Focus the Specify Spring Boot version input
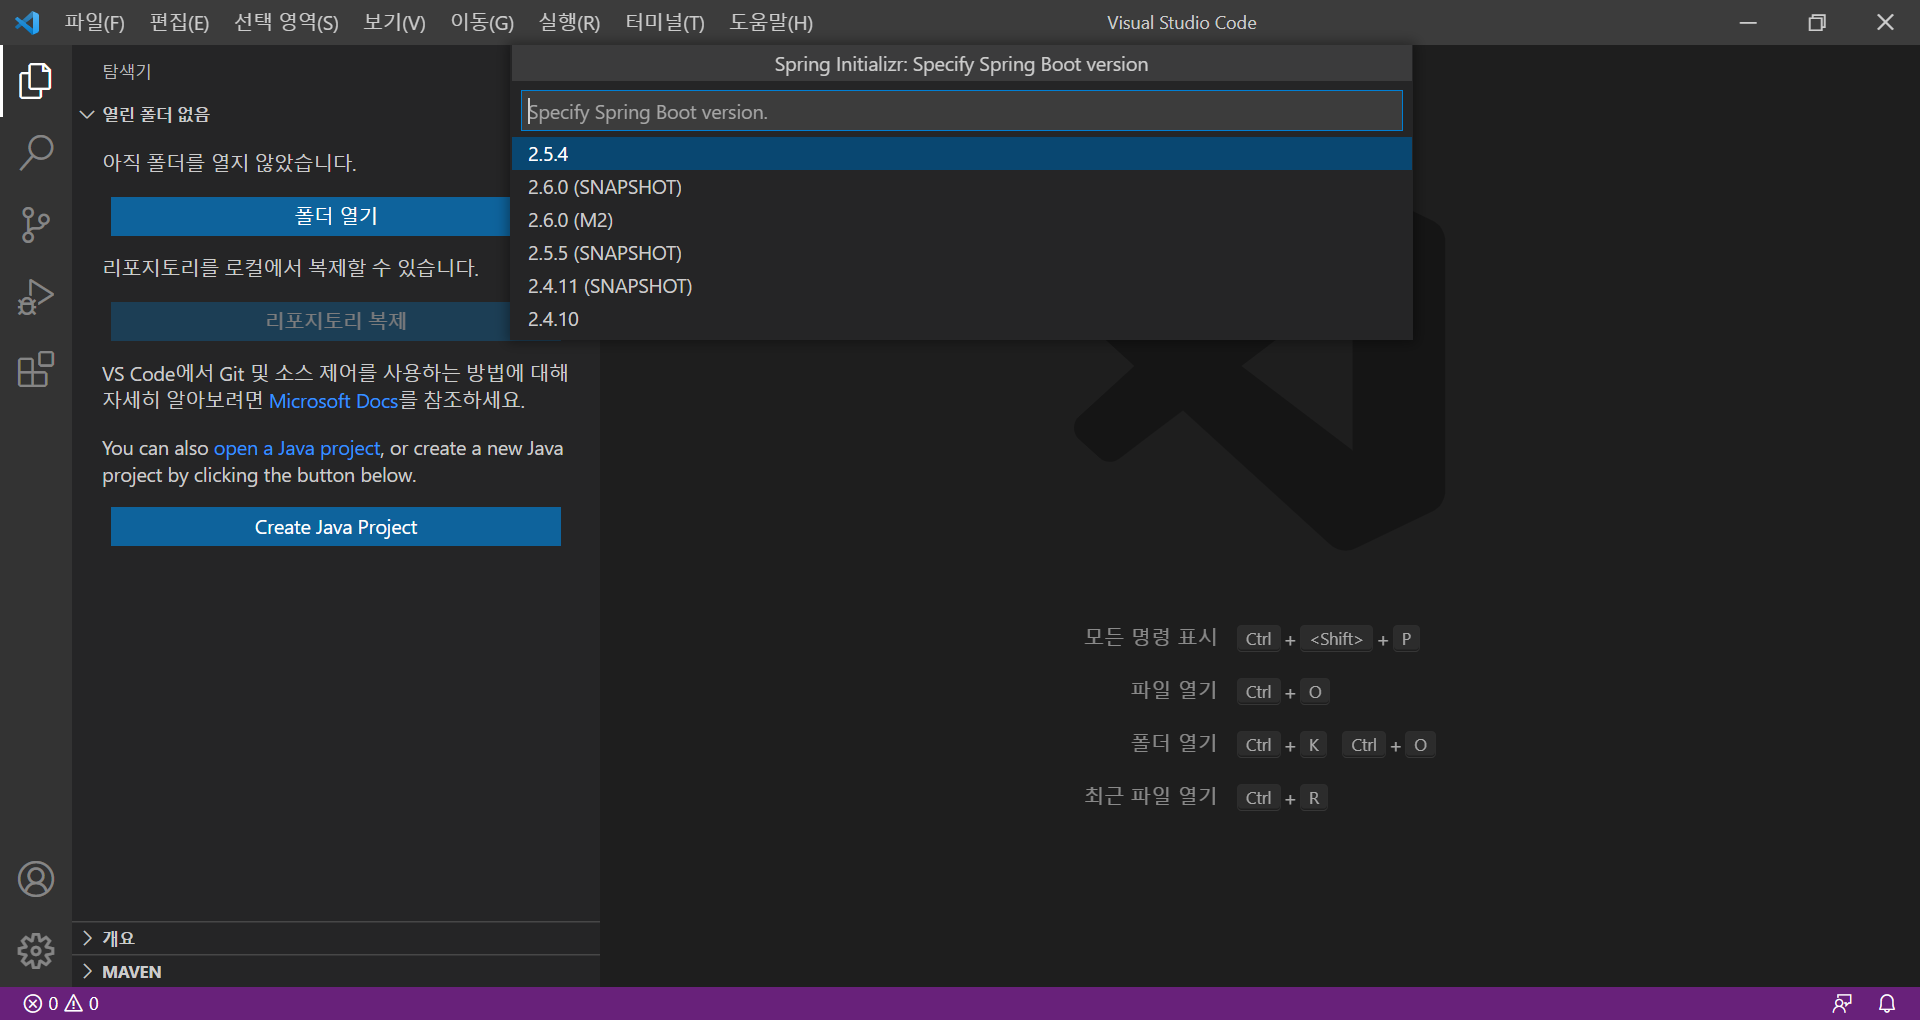This screenshot has height=1020, width=1920. (x=962, y=111)
